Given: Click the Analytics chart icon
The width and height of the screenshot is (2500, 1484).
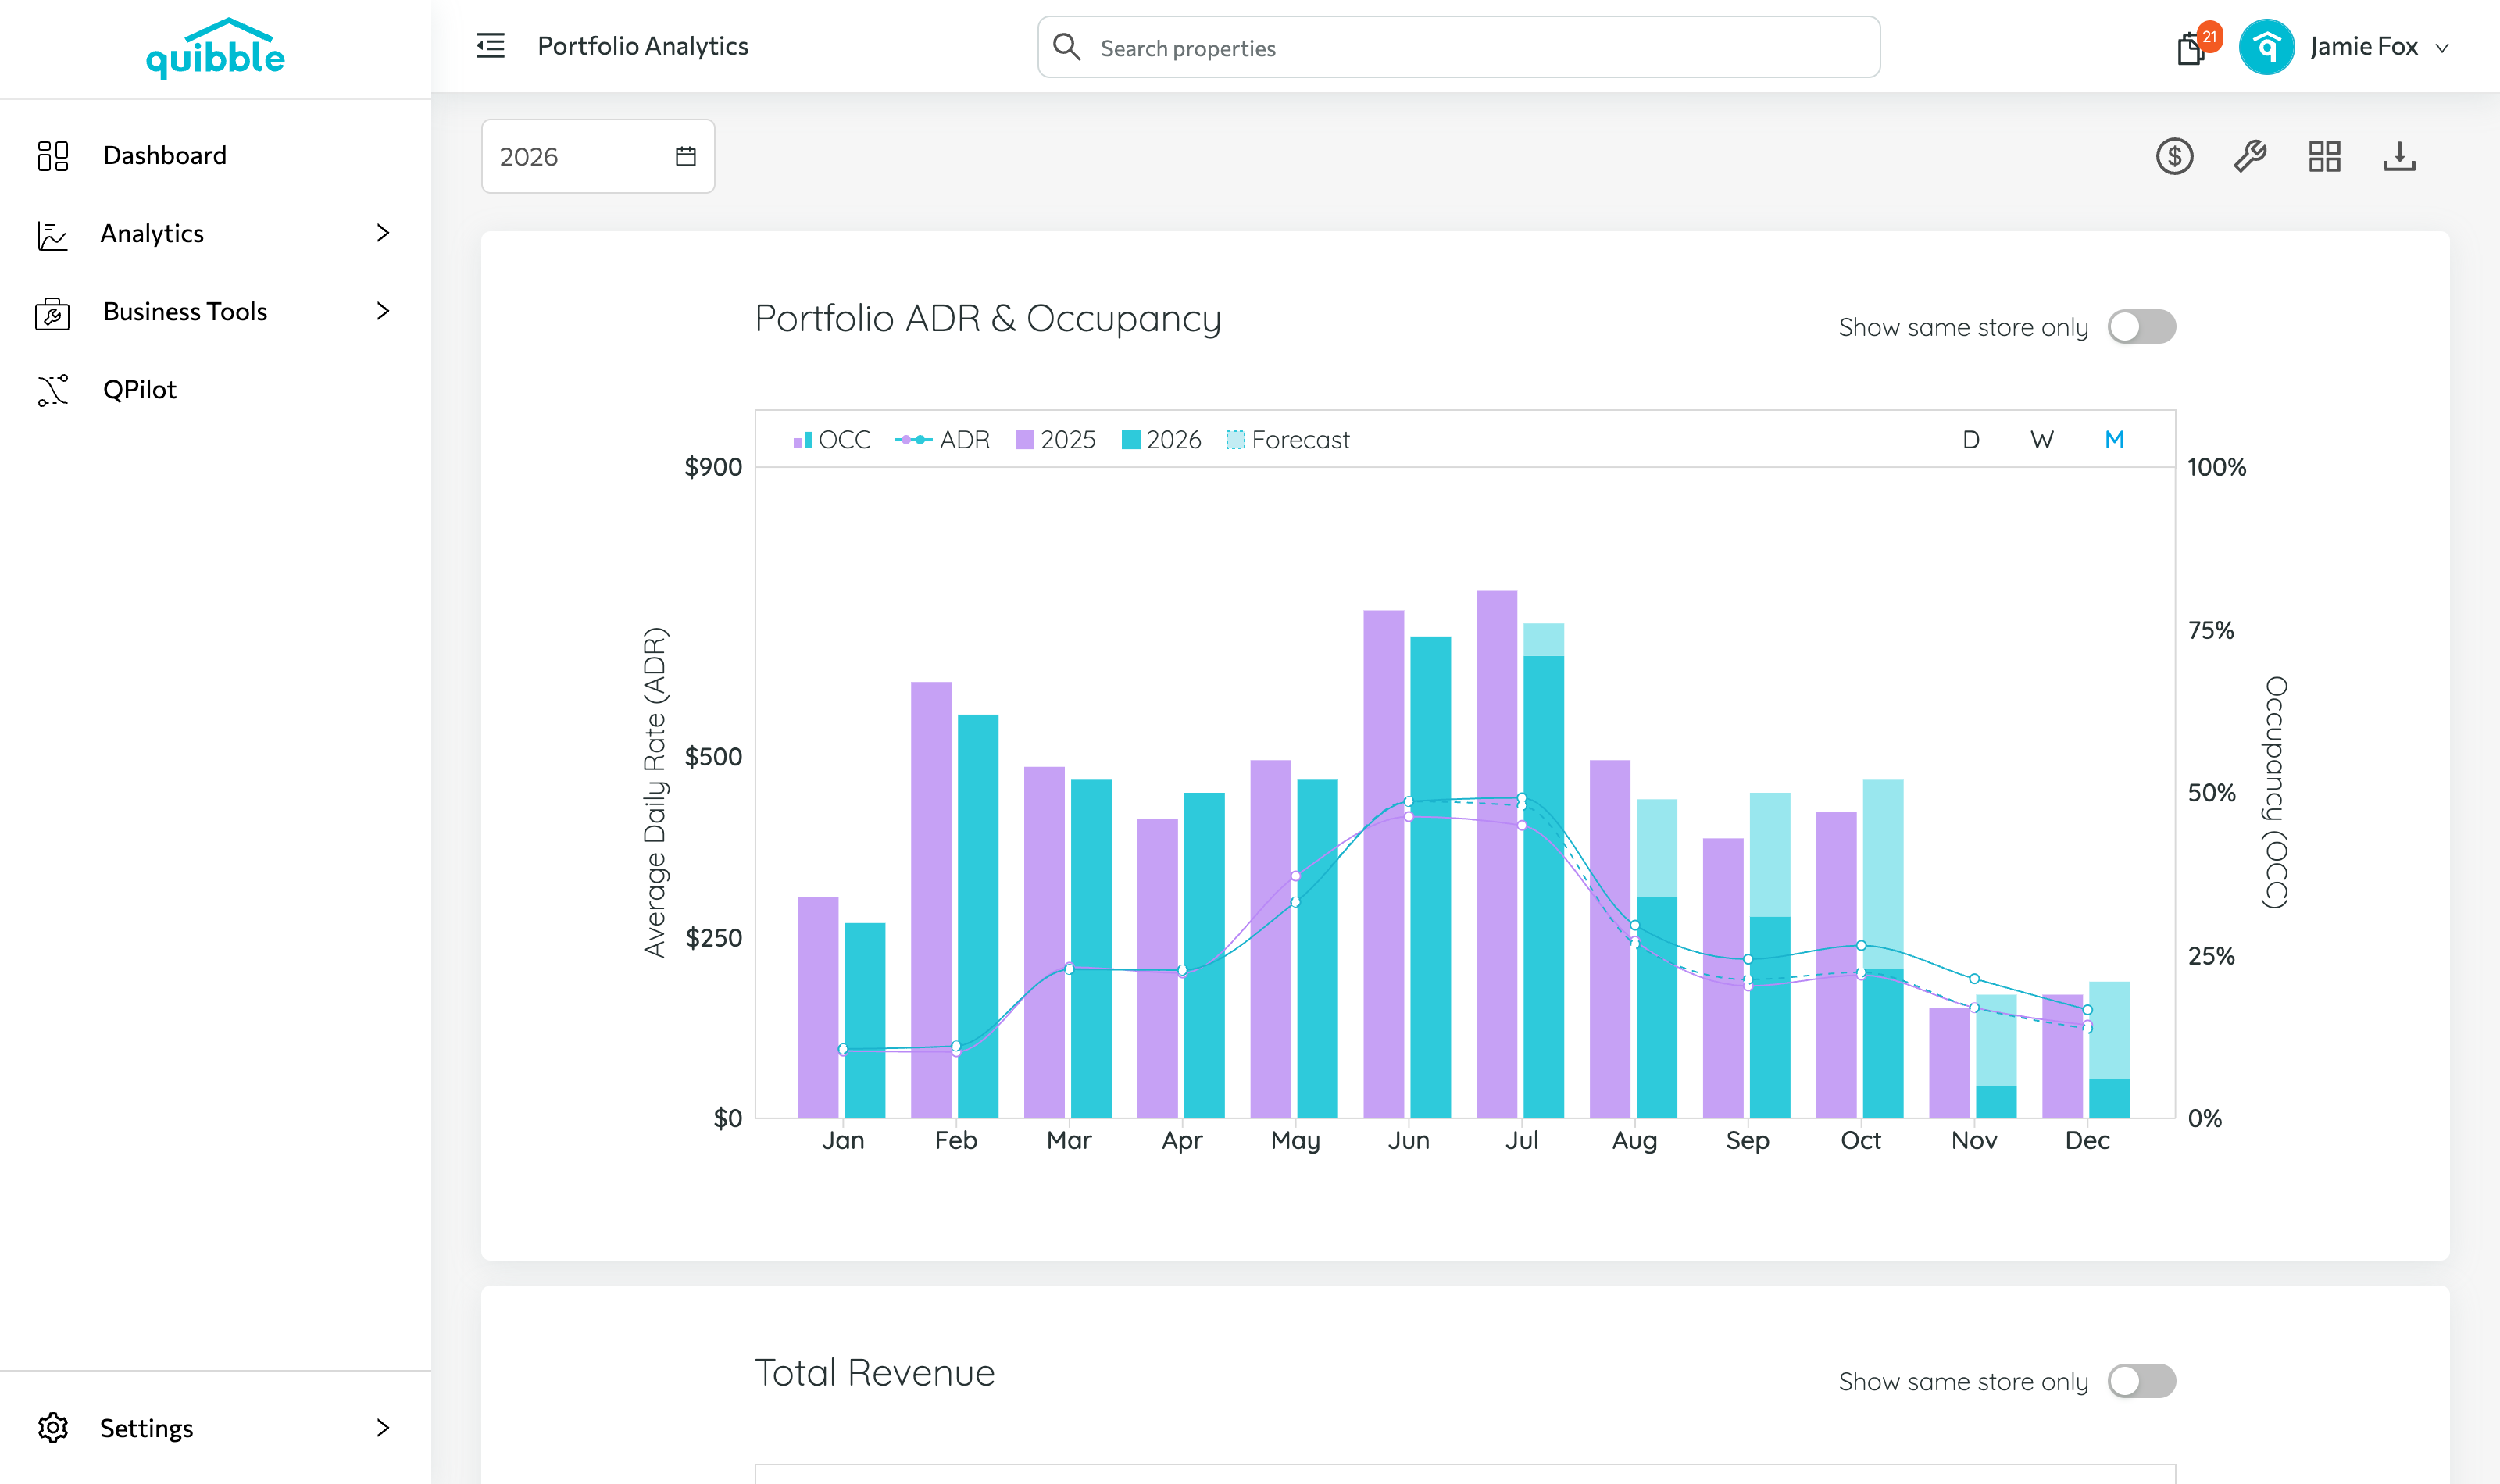Looking at the screenshot, I should click(52, 235).
